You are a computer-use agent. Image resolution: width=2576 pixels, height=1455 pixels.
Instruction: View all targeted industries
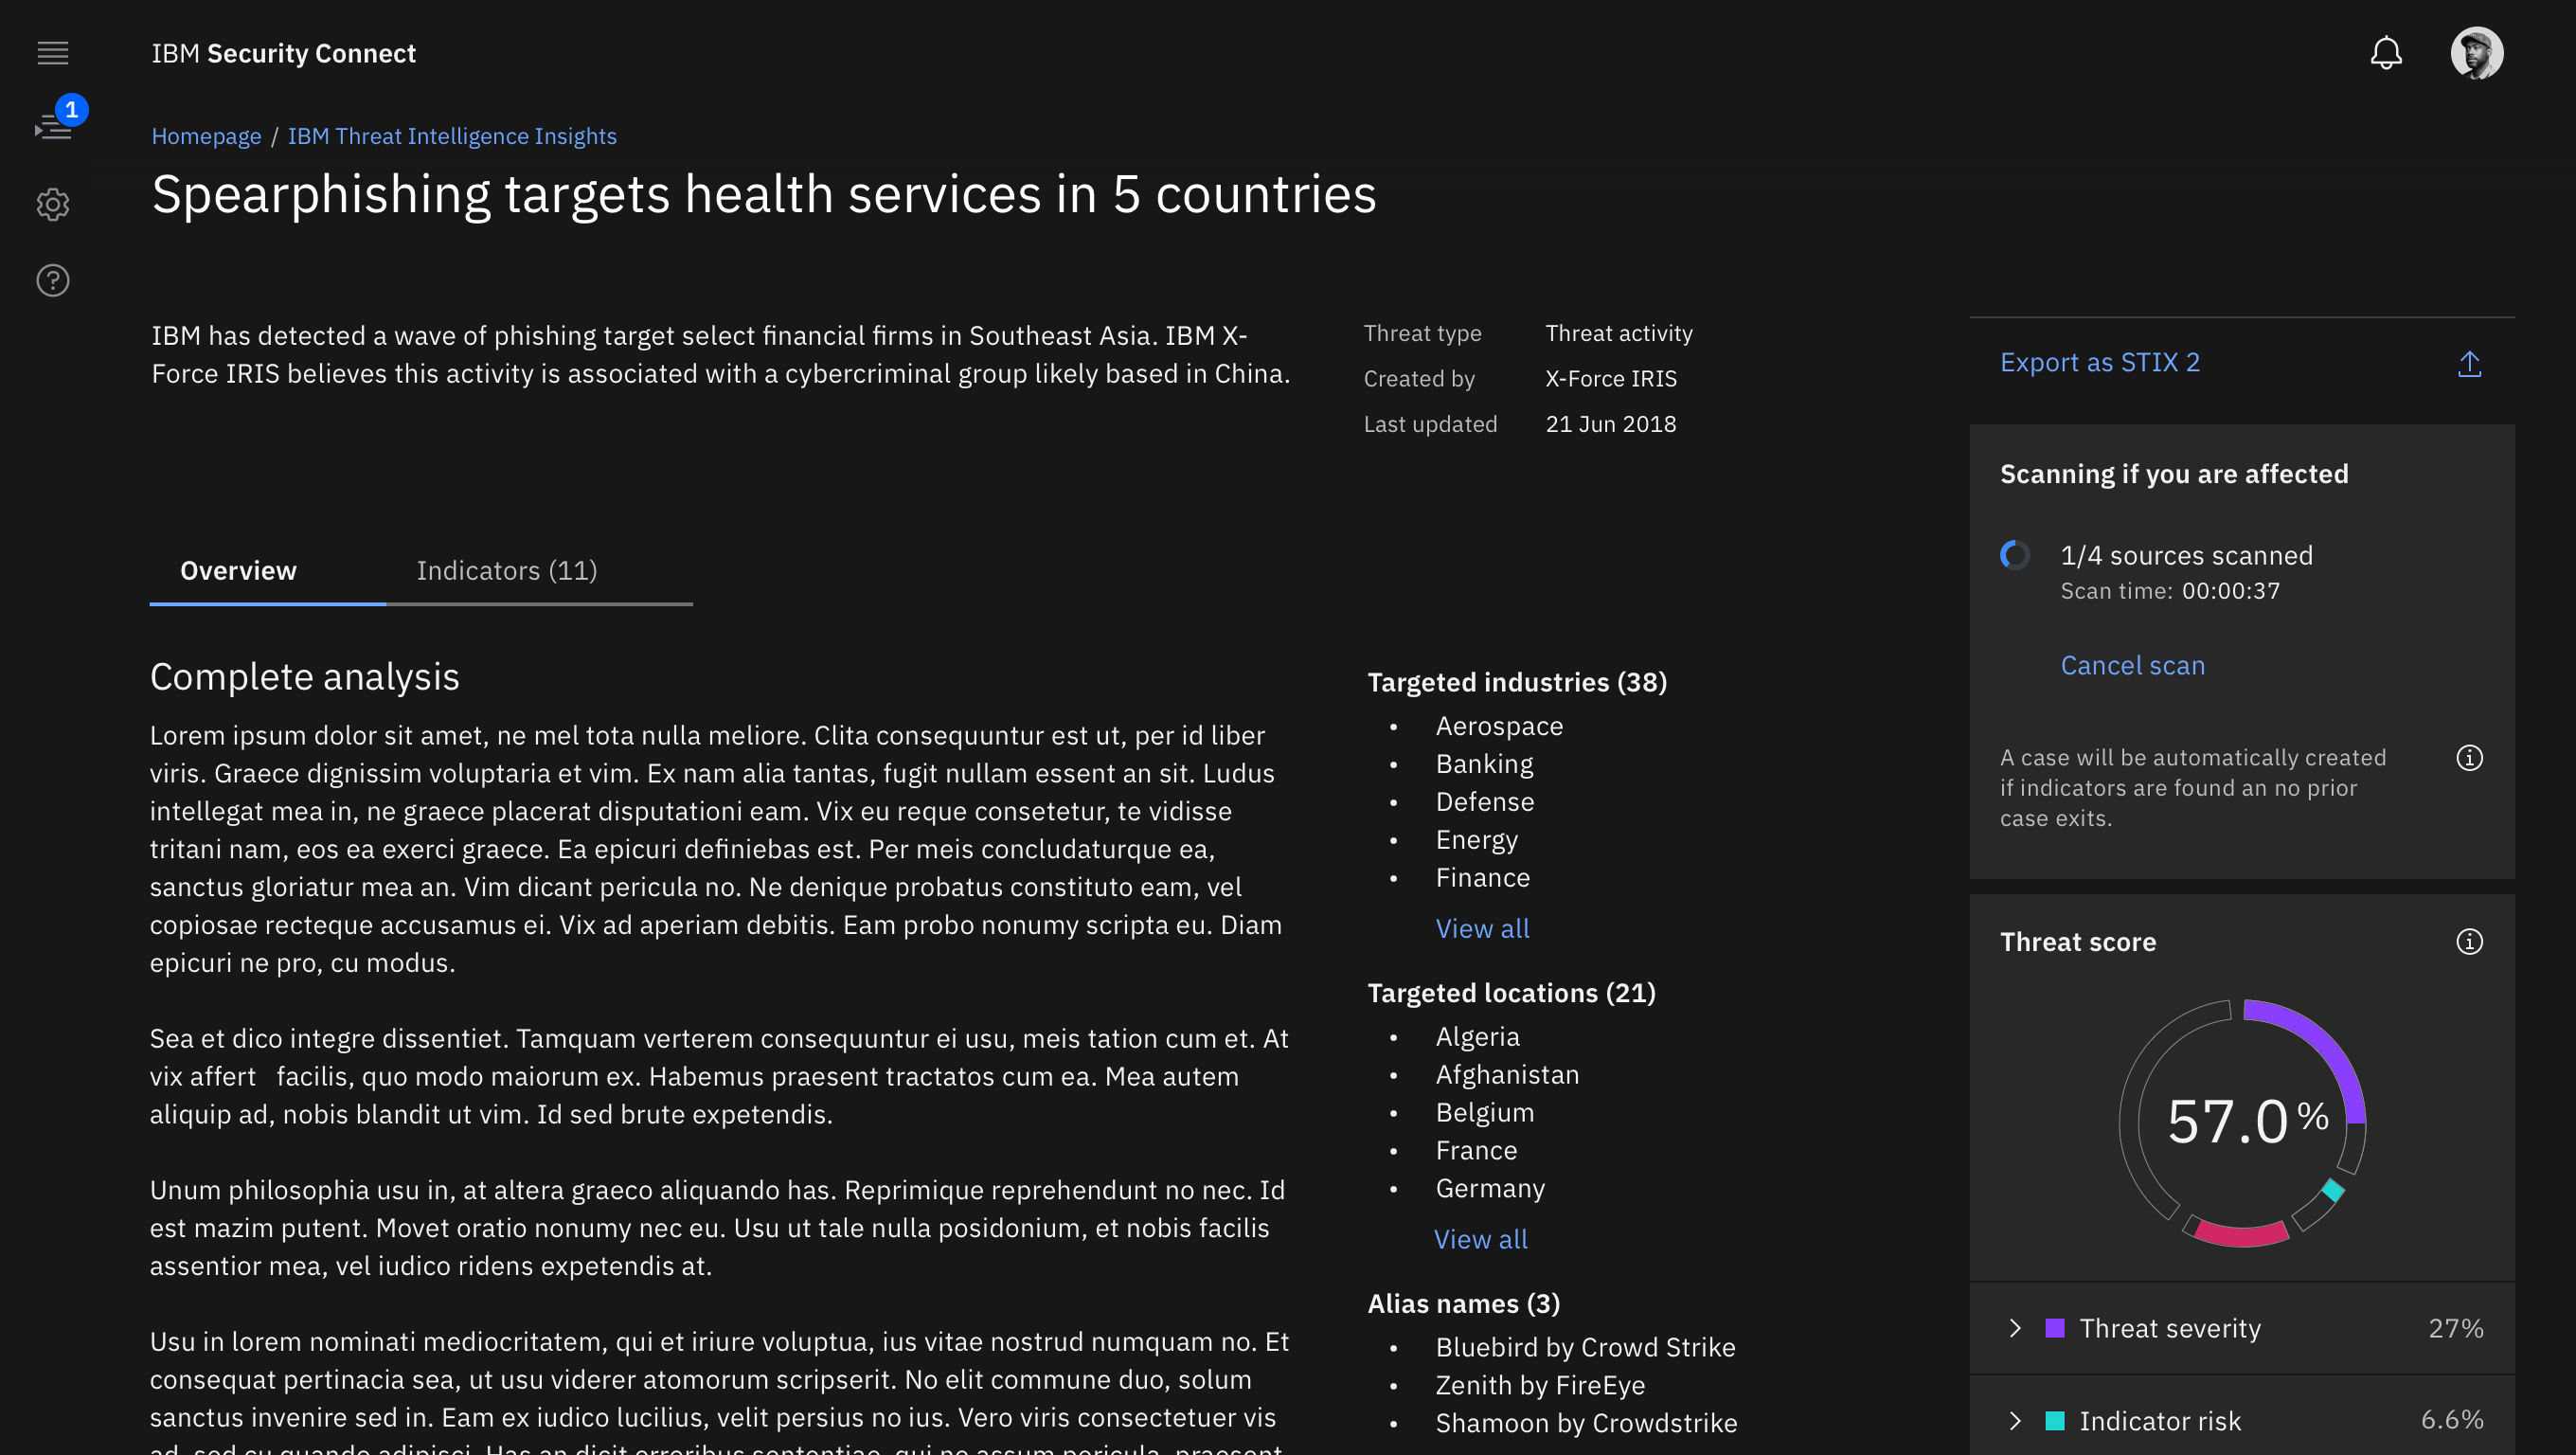[x=1482, y=929]
